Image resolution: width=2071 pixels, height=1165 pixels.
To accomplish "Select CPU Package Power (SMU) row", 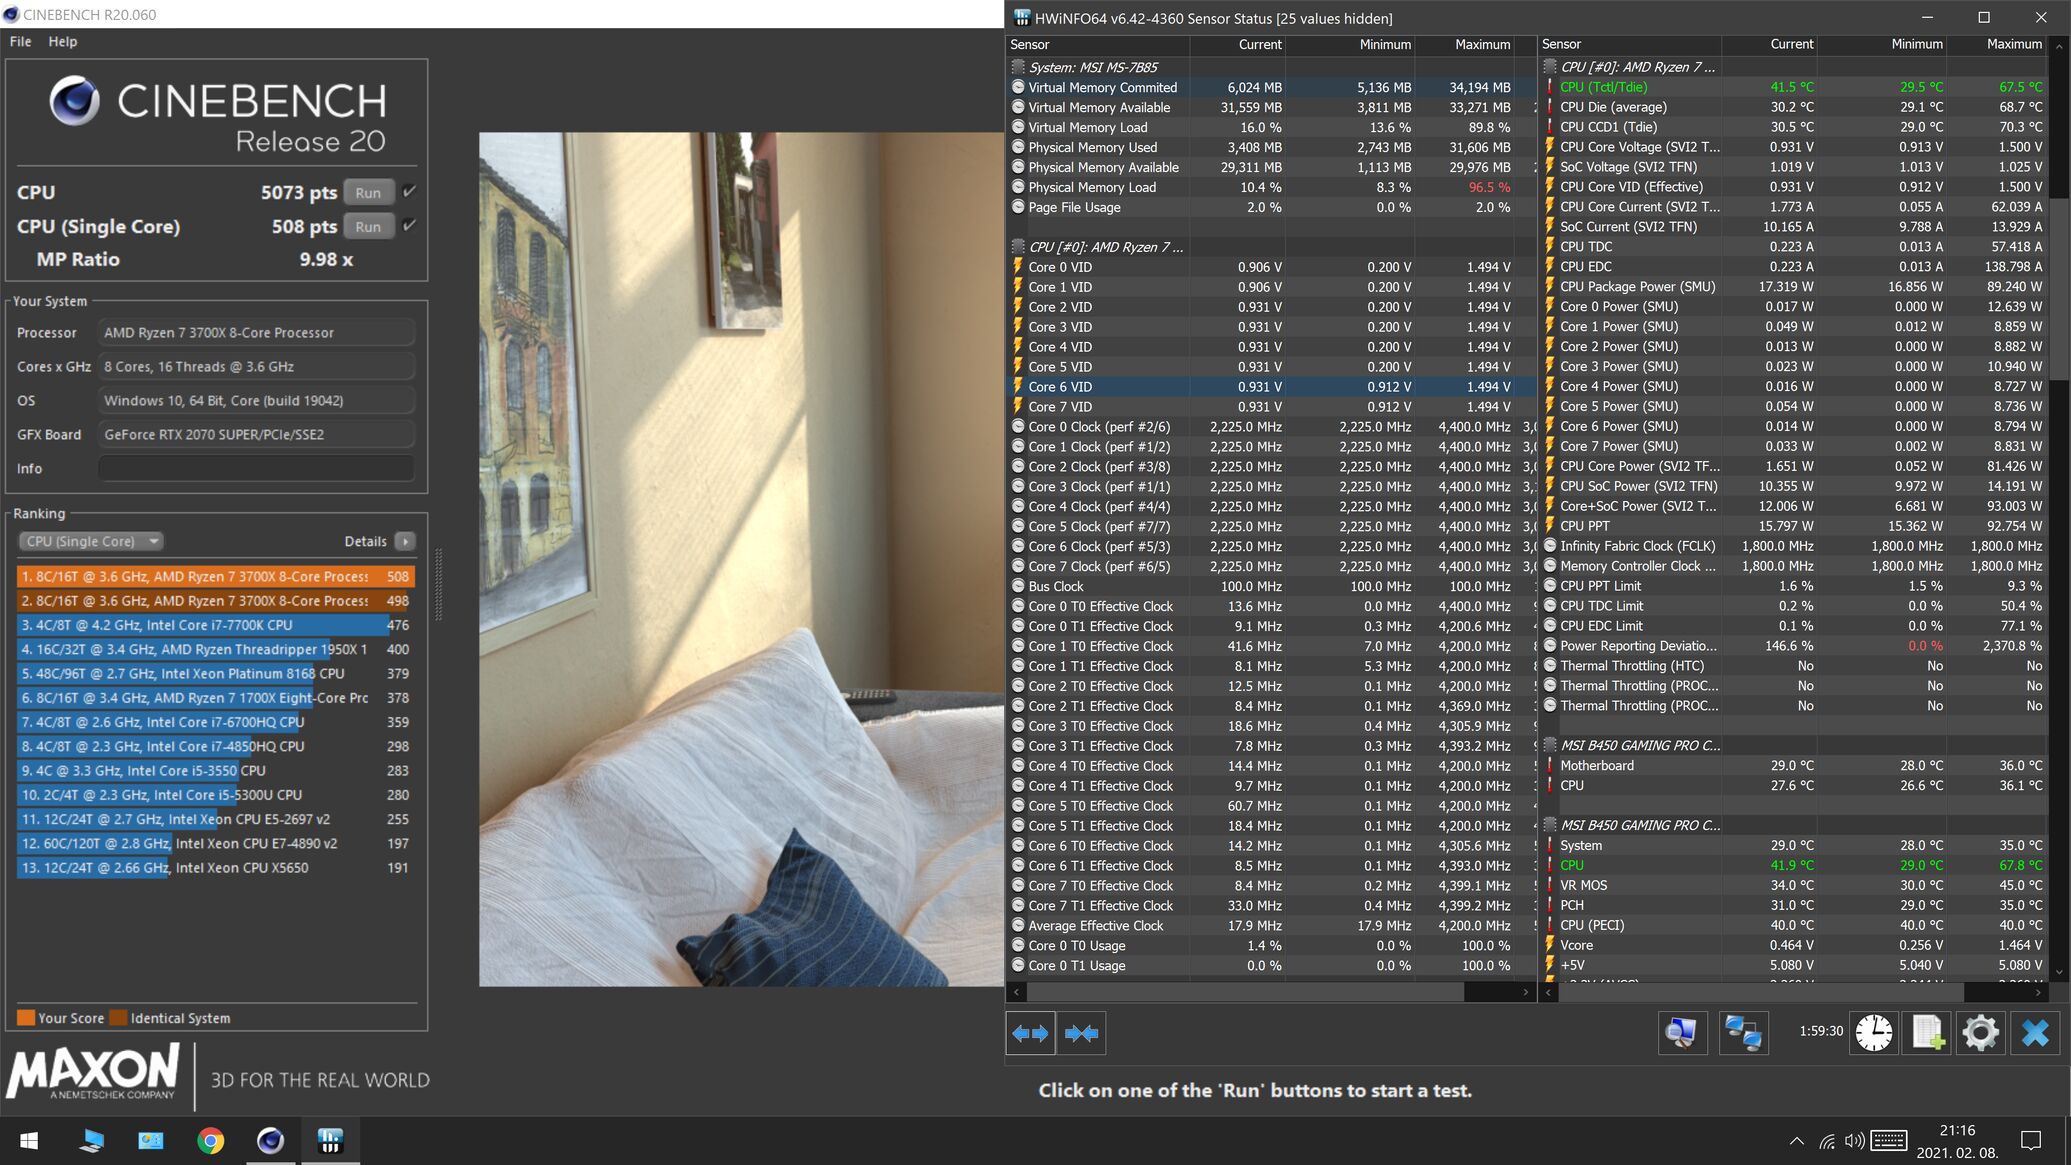I will 1794,286.
